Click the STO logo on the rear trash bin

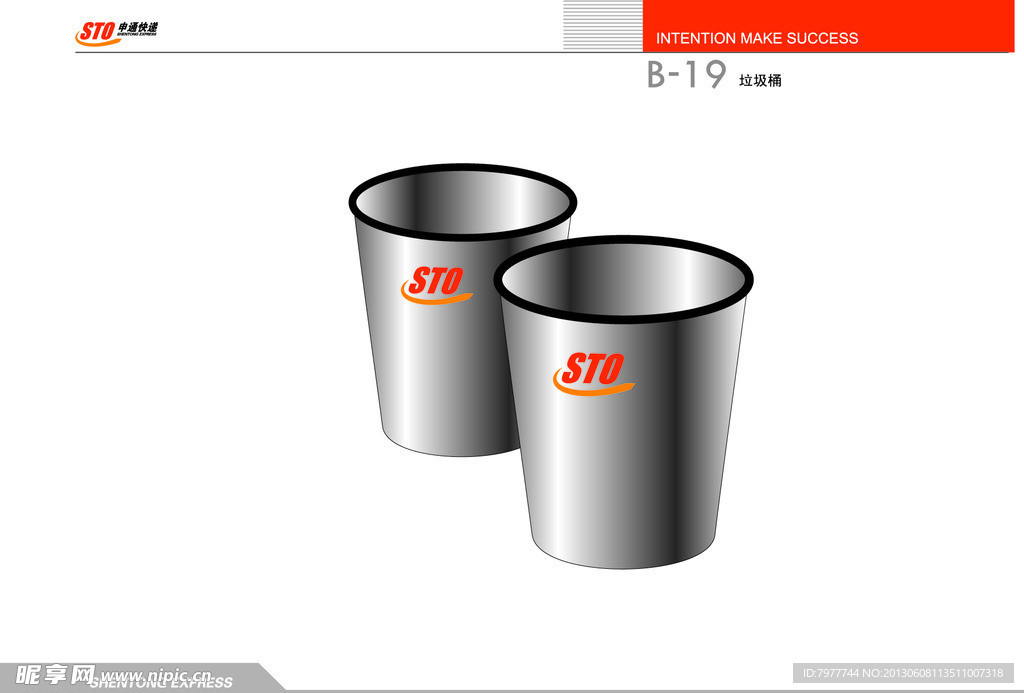(436, 285)
